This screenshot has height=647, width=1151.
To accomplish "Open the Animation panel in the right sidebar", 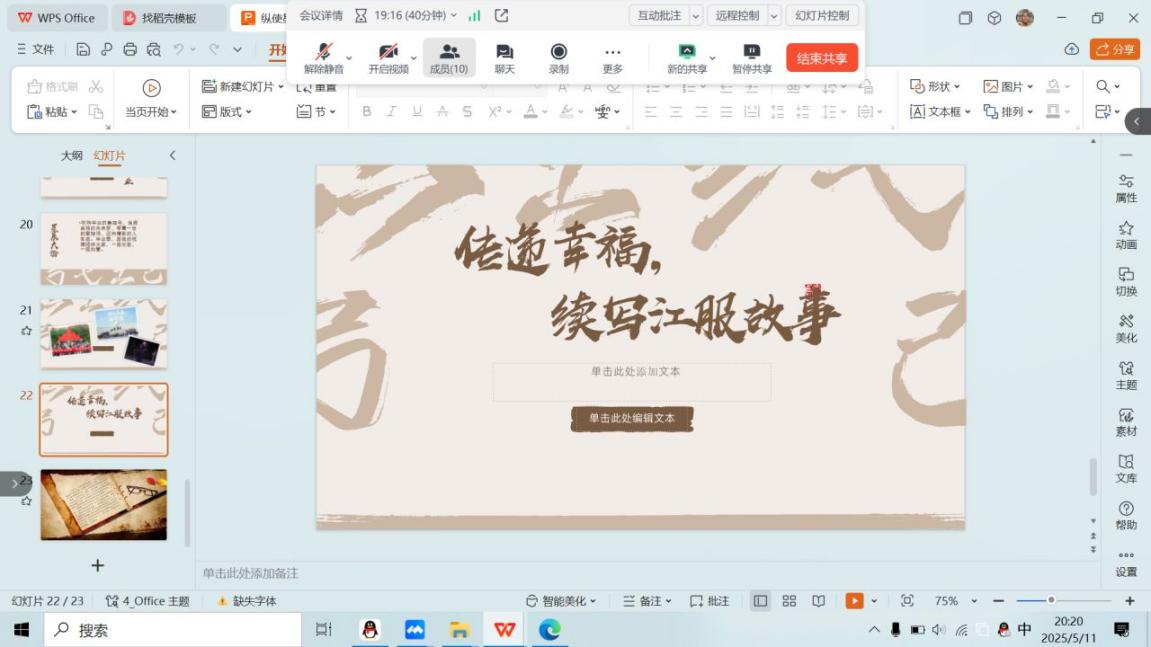I will tap(1126, 235).
